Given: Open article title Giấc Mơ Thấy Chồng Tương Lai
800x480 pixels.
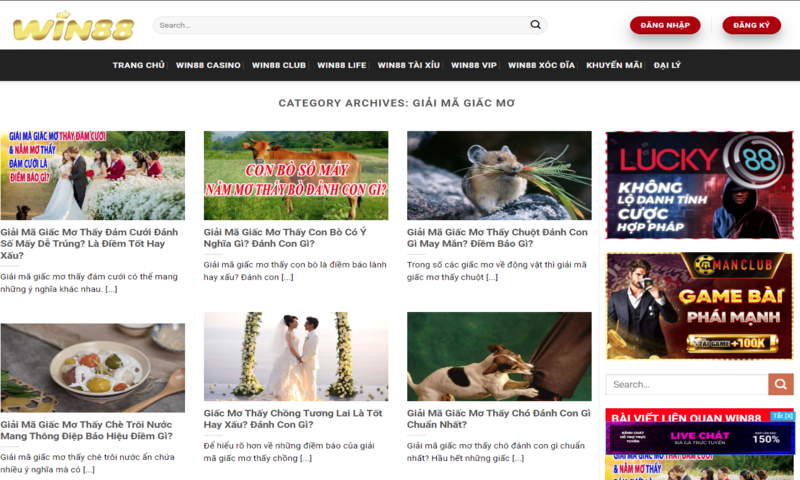Looking at the screenshot, I should (x=293, y=419).
